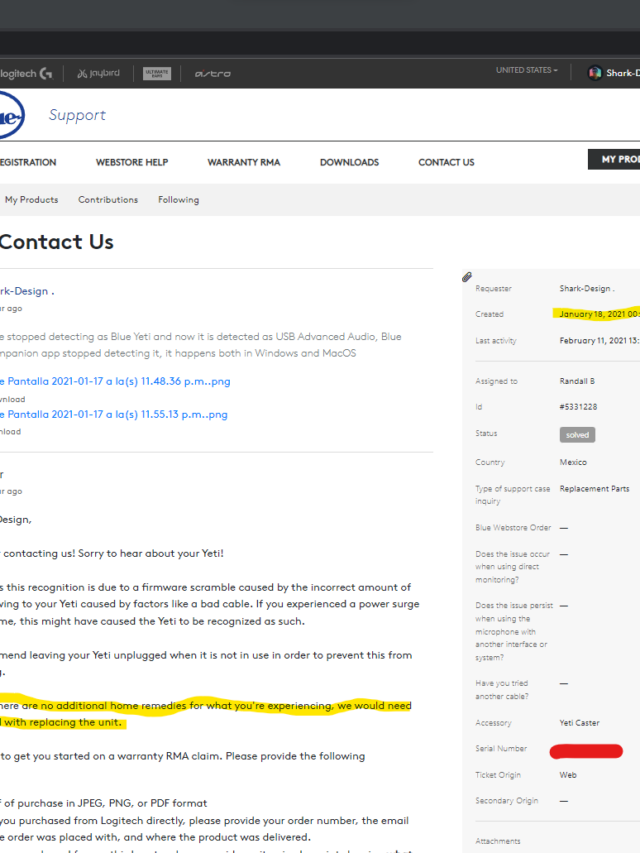
Task: Open the rk-Design author link
Action: (27, 291)
